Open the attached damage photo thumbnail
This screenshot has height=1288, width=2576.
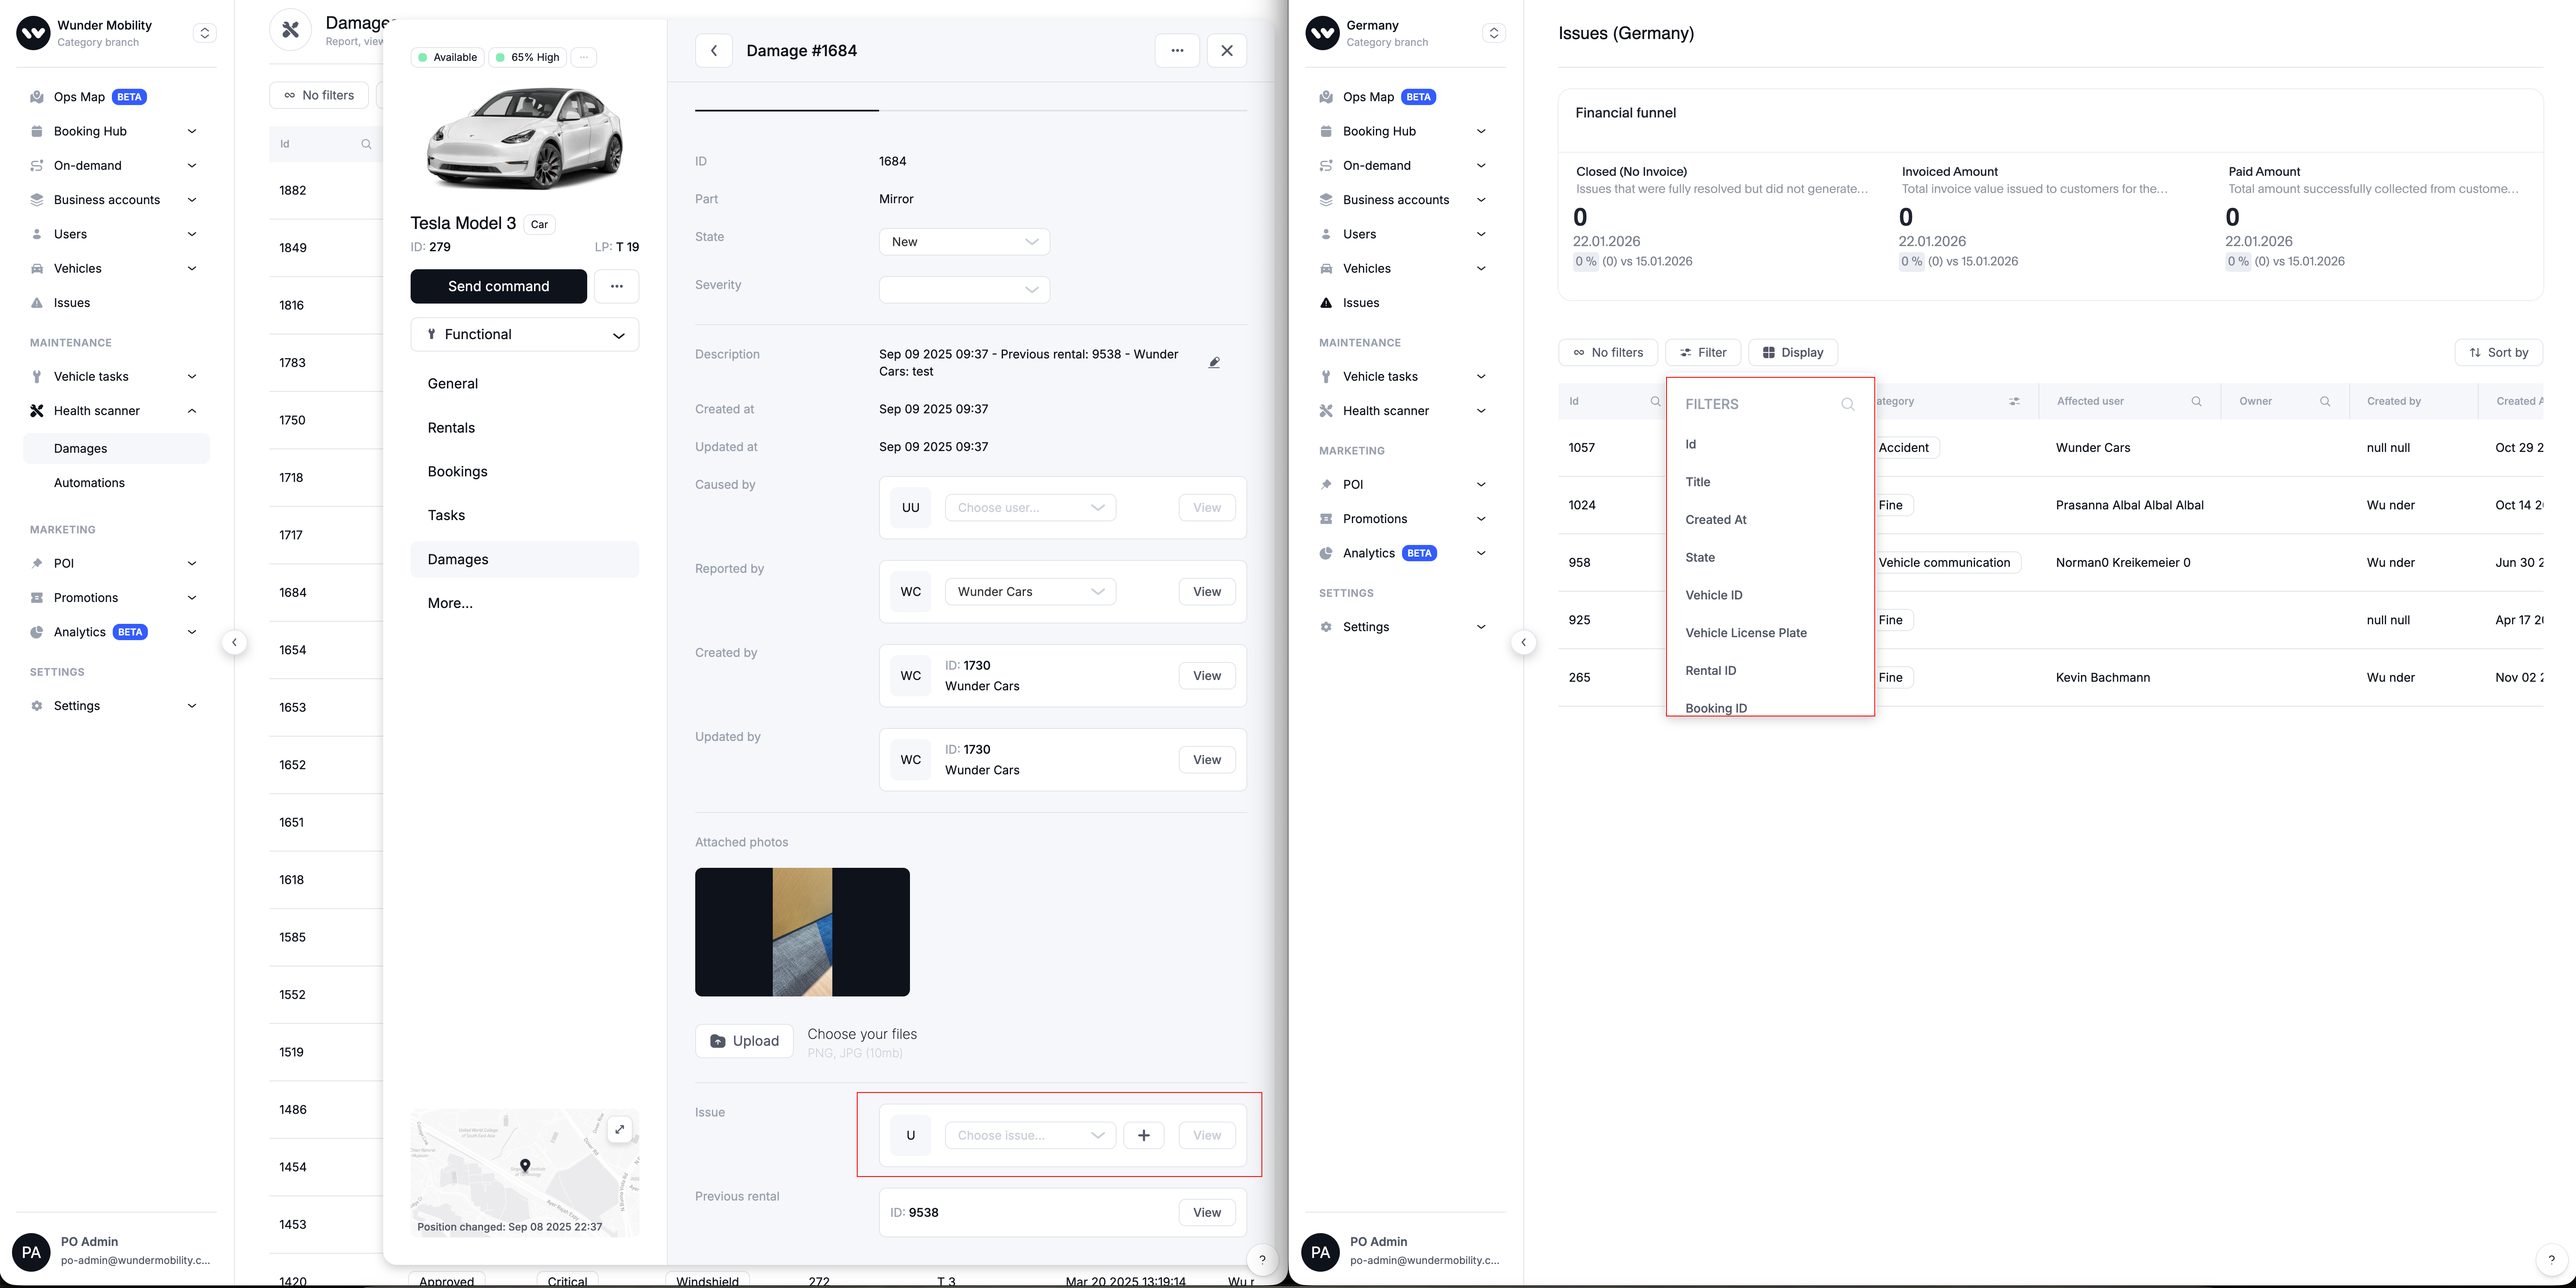802,932
